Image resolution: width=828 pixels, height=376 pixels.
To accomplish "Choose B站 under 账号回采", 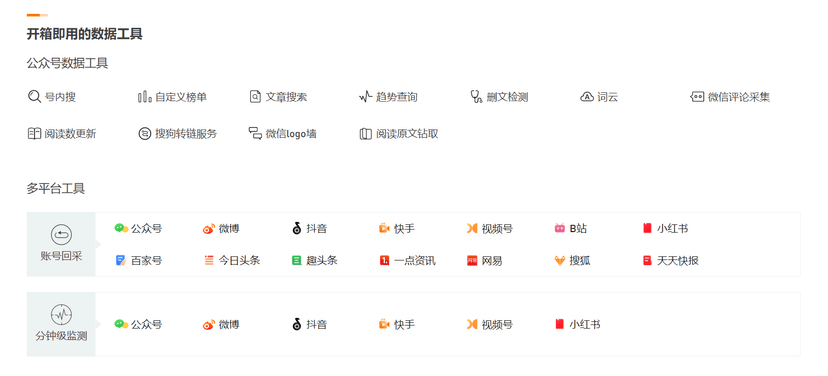I will (x=571, y=229).
